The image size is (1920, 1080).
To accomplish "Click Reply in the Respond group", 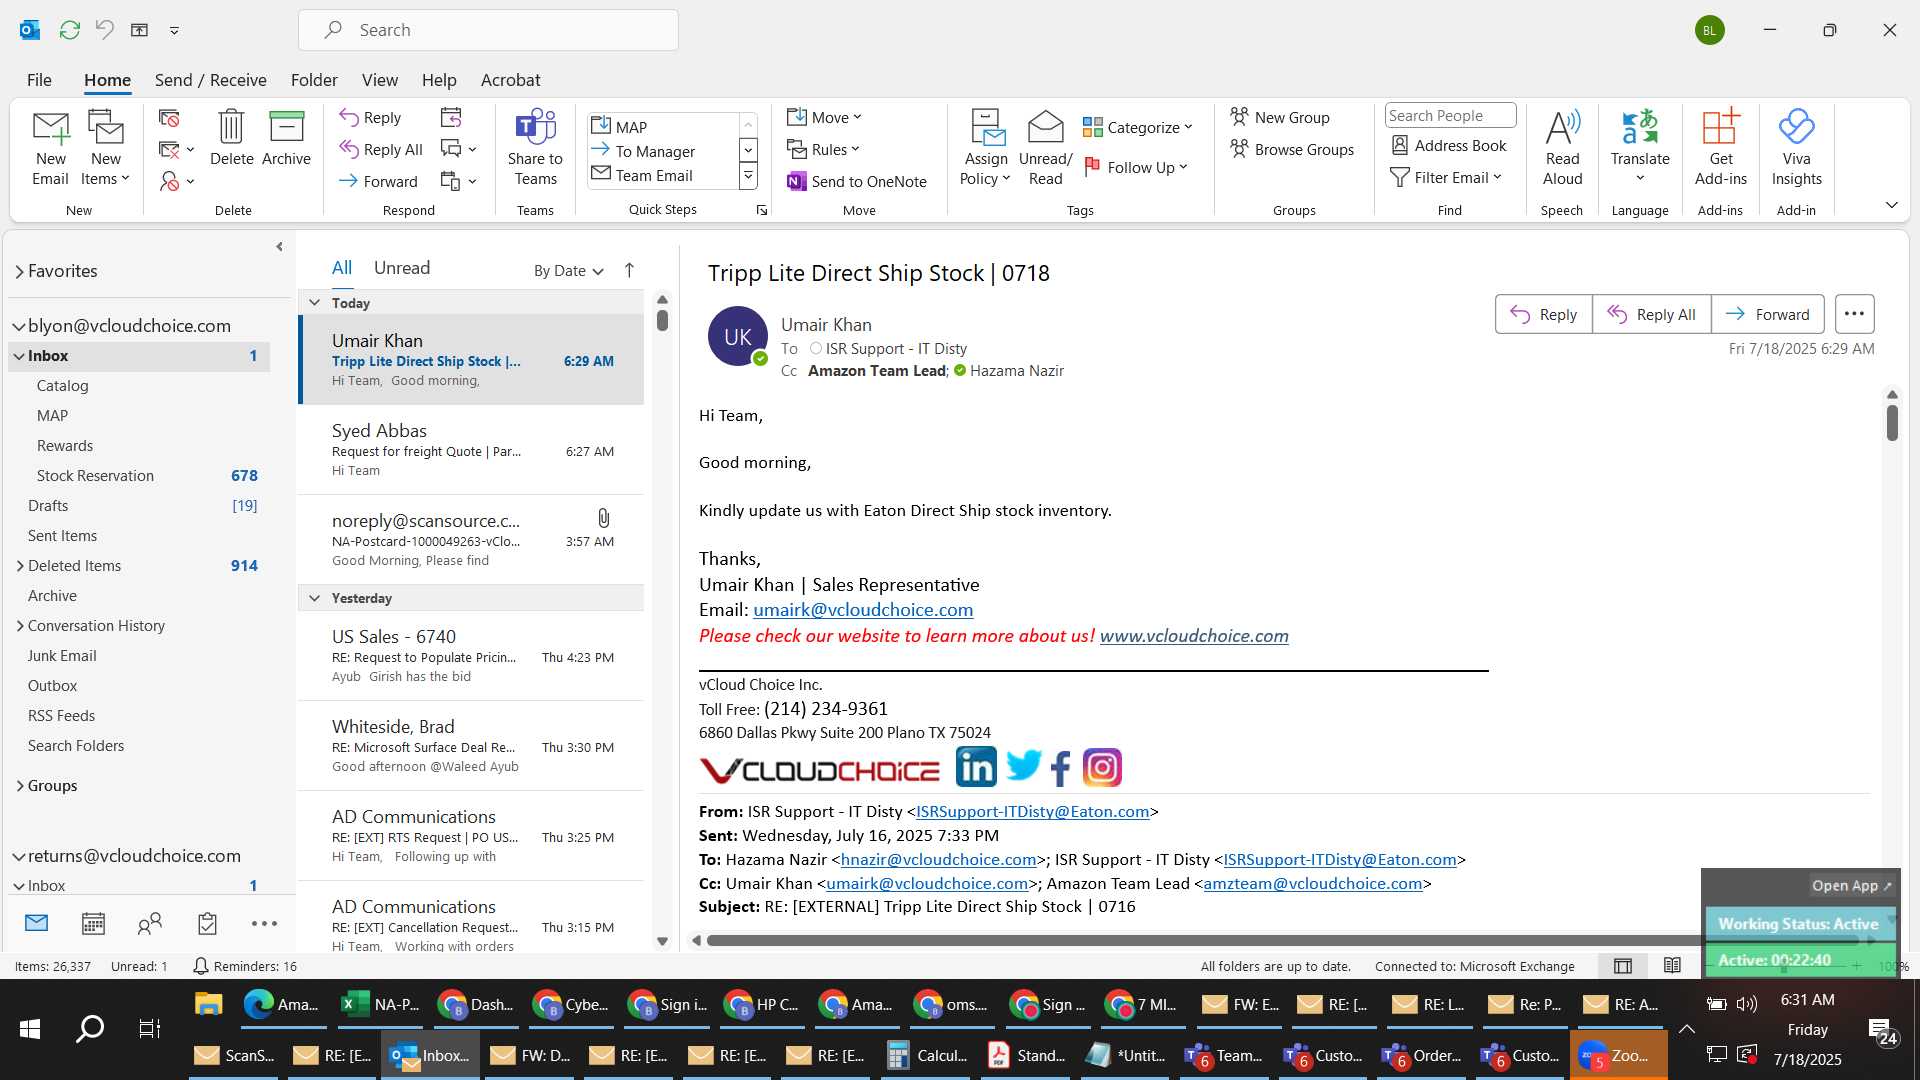I will (x=370, y=117).
